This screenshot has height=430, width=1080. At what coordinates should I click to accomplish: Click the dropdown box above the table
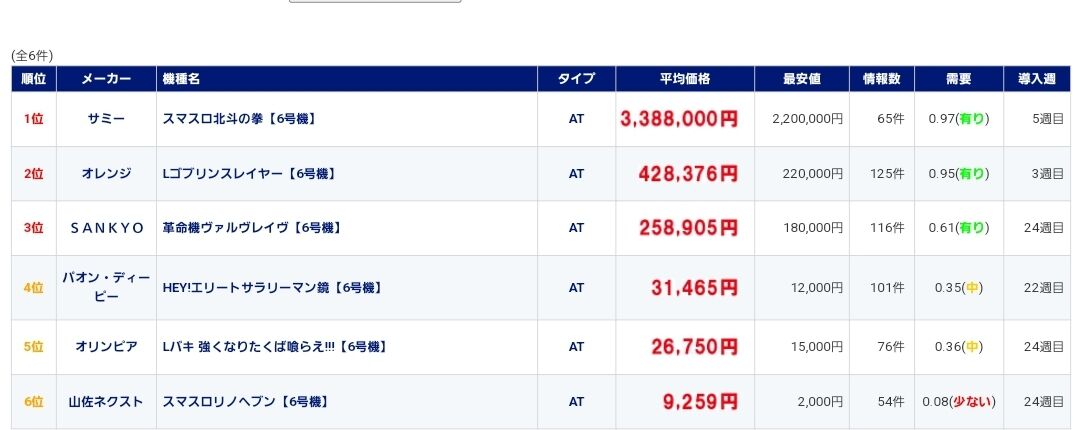(x=375, y=1)
